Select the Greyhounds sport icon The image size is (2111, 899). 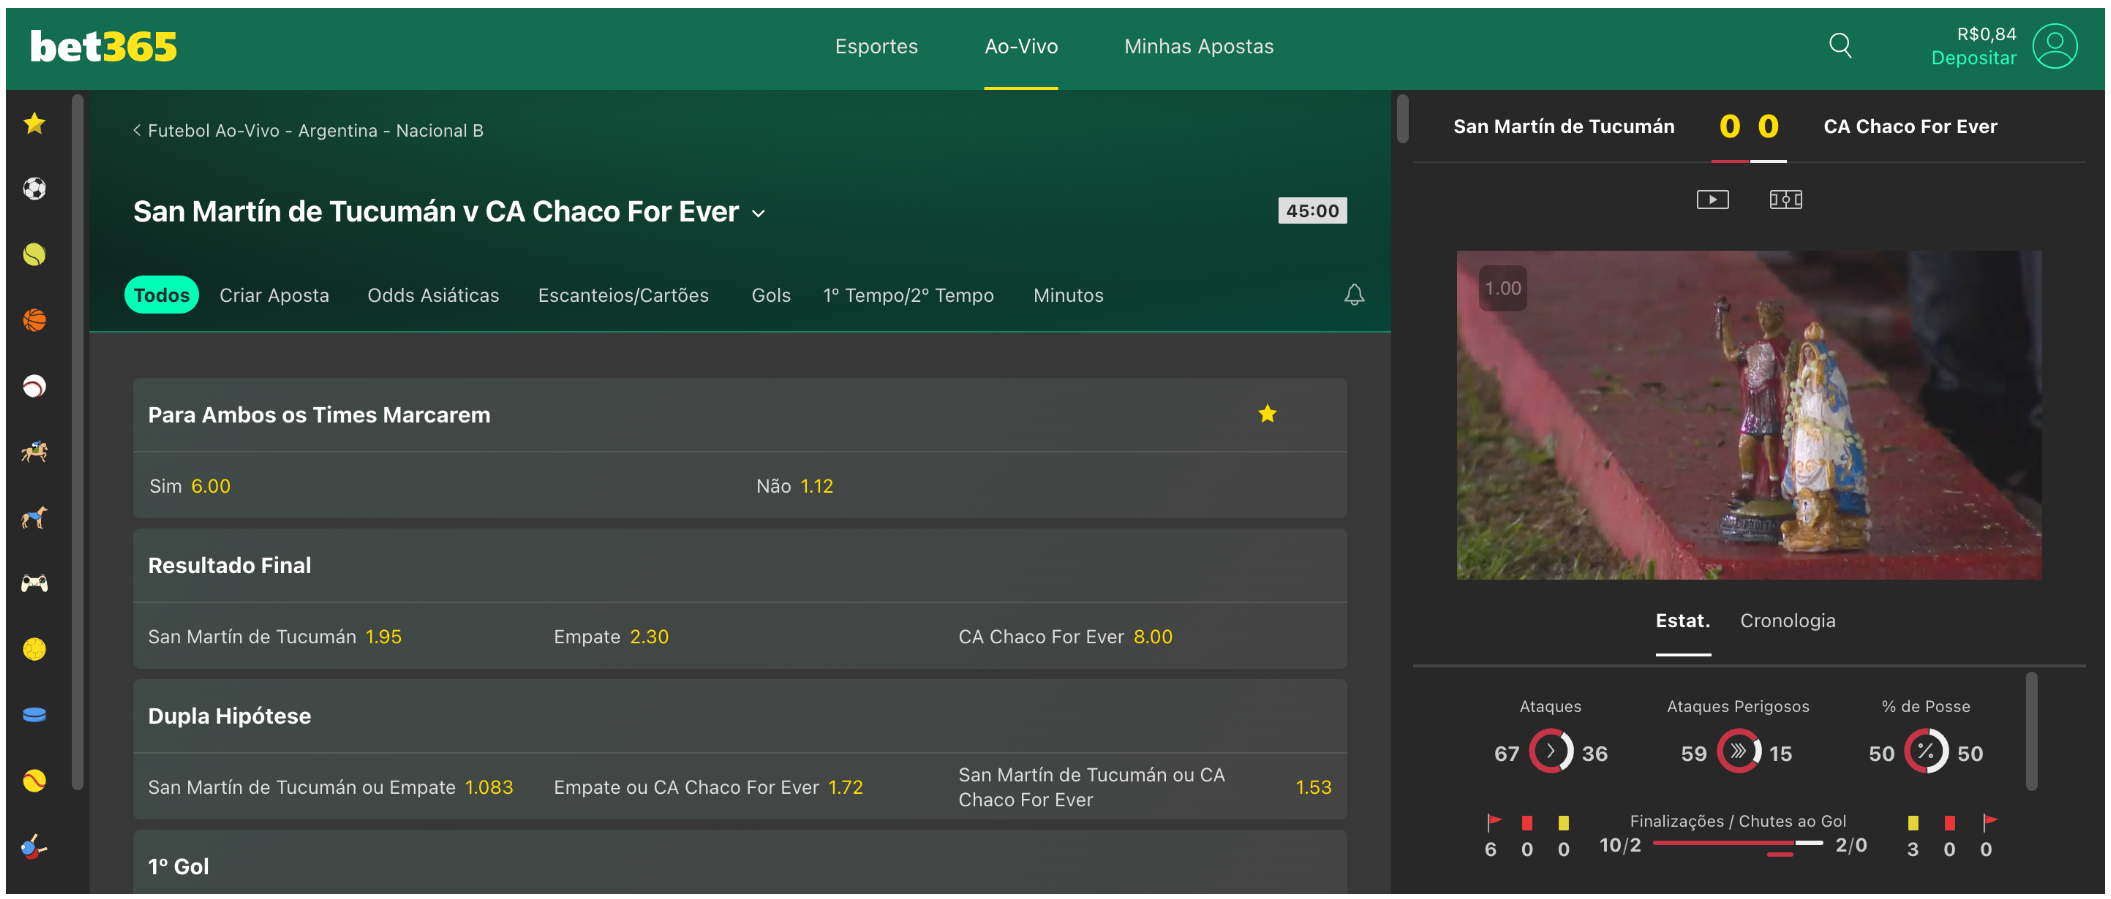[x=35, y=517]
